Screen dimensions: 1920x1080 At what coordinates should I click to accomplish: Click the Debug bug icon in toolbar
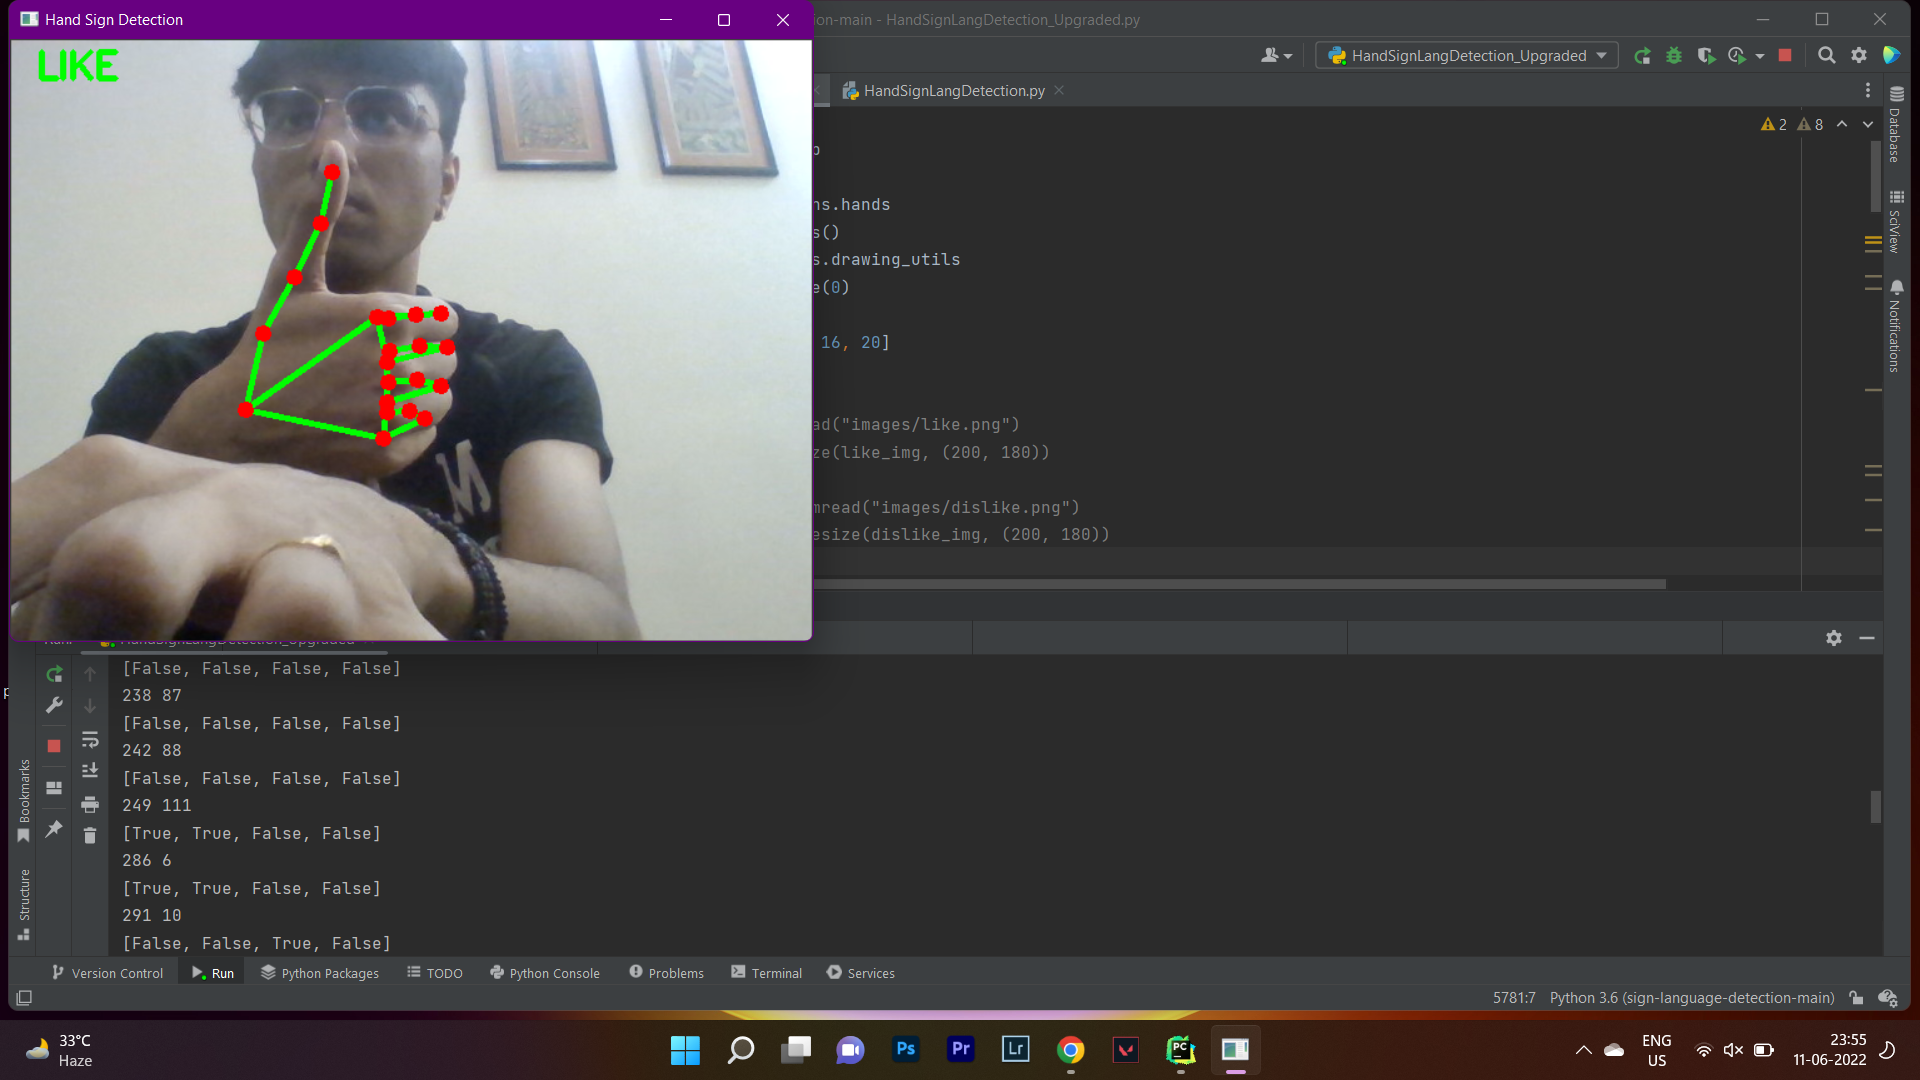(1674, 56)
